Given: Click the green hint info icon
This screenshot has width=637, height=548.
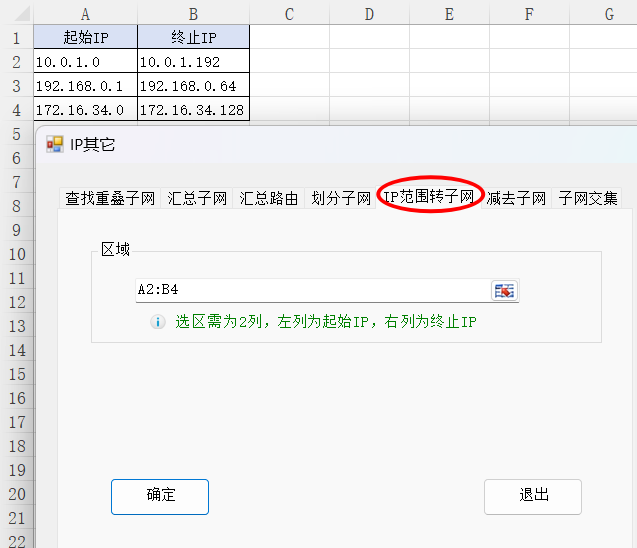Looking at the screenshot, I should 158,322.
